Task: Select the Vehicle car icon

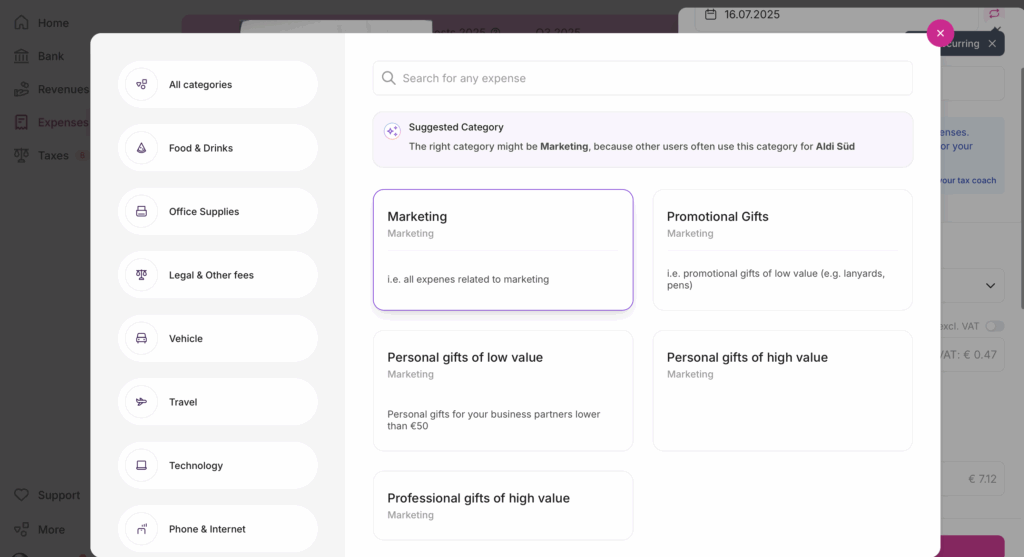Action: coord(141,339)
